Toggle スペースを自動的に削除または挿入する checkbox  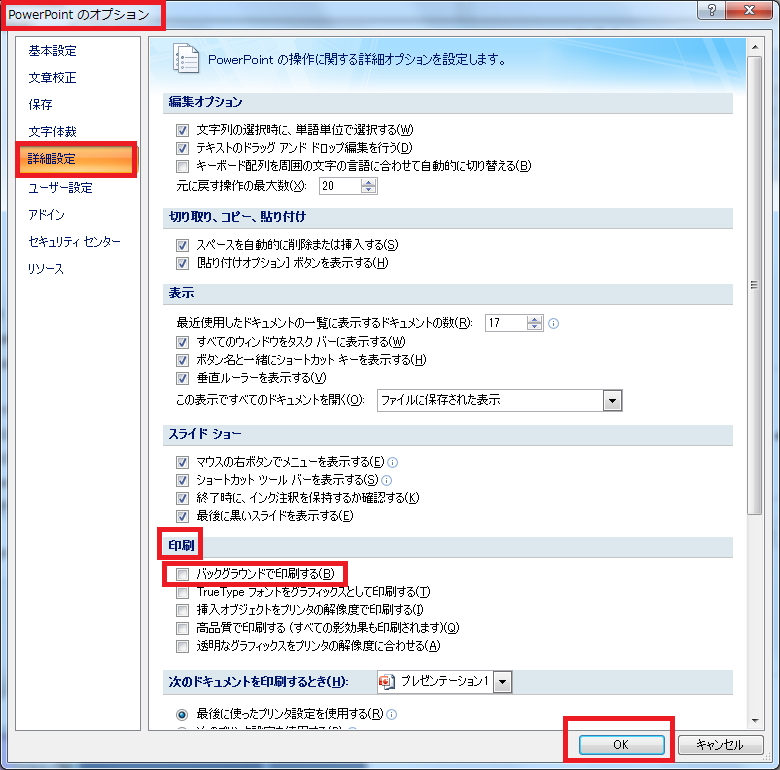point(183,245)
